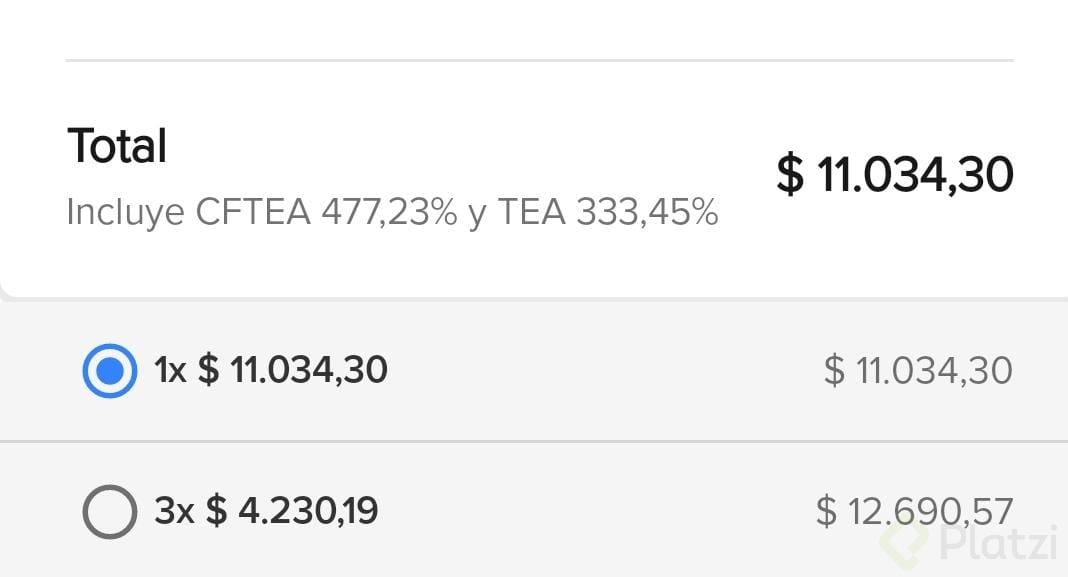The width and height of the screenshot is (1068, 577).
Task: Select the 1x installment radio button
Action: coord(109,371)
